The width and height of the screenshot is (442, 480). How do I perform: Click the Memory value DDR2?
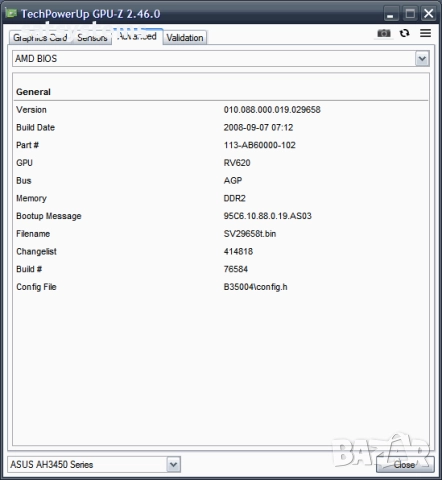tap(235, 198)
